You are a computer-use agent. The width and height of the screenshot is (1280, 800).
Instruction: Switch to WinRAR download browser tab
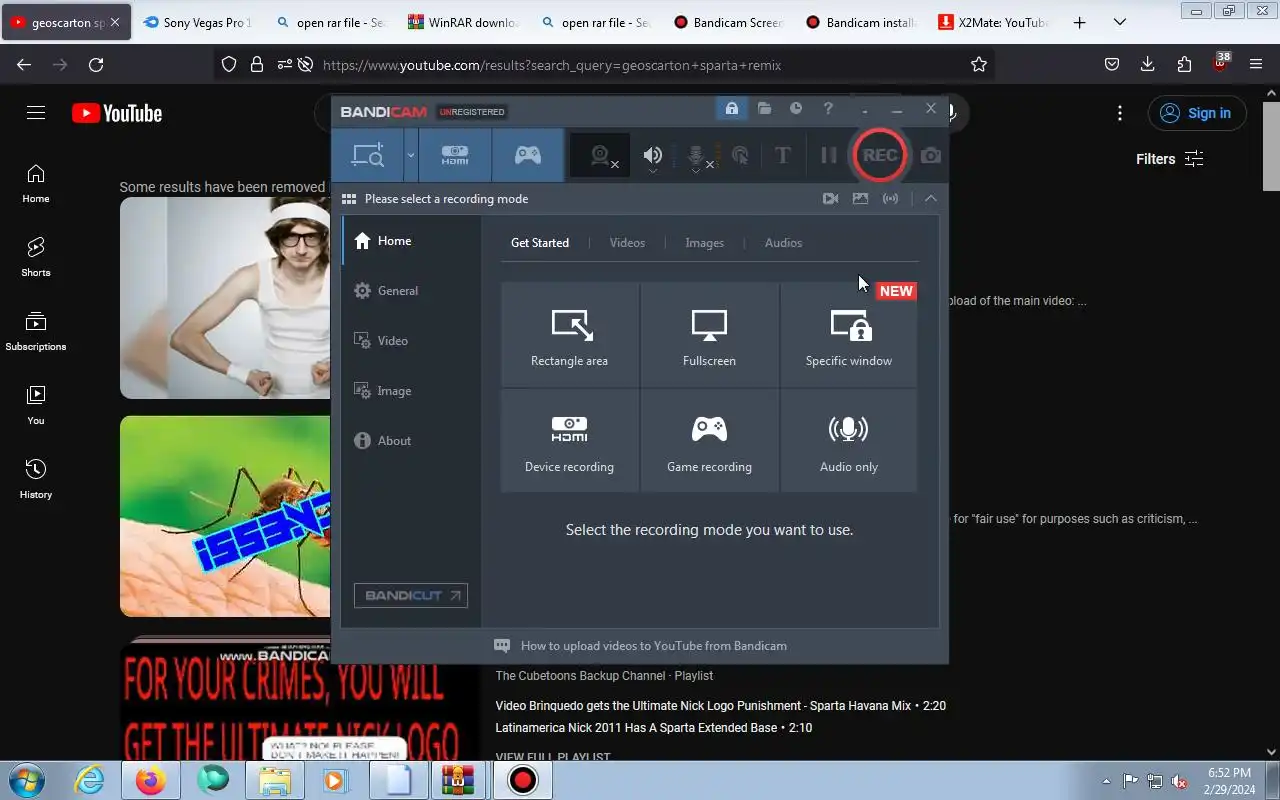tap(462, 22)
